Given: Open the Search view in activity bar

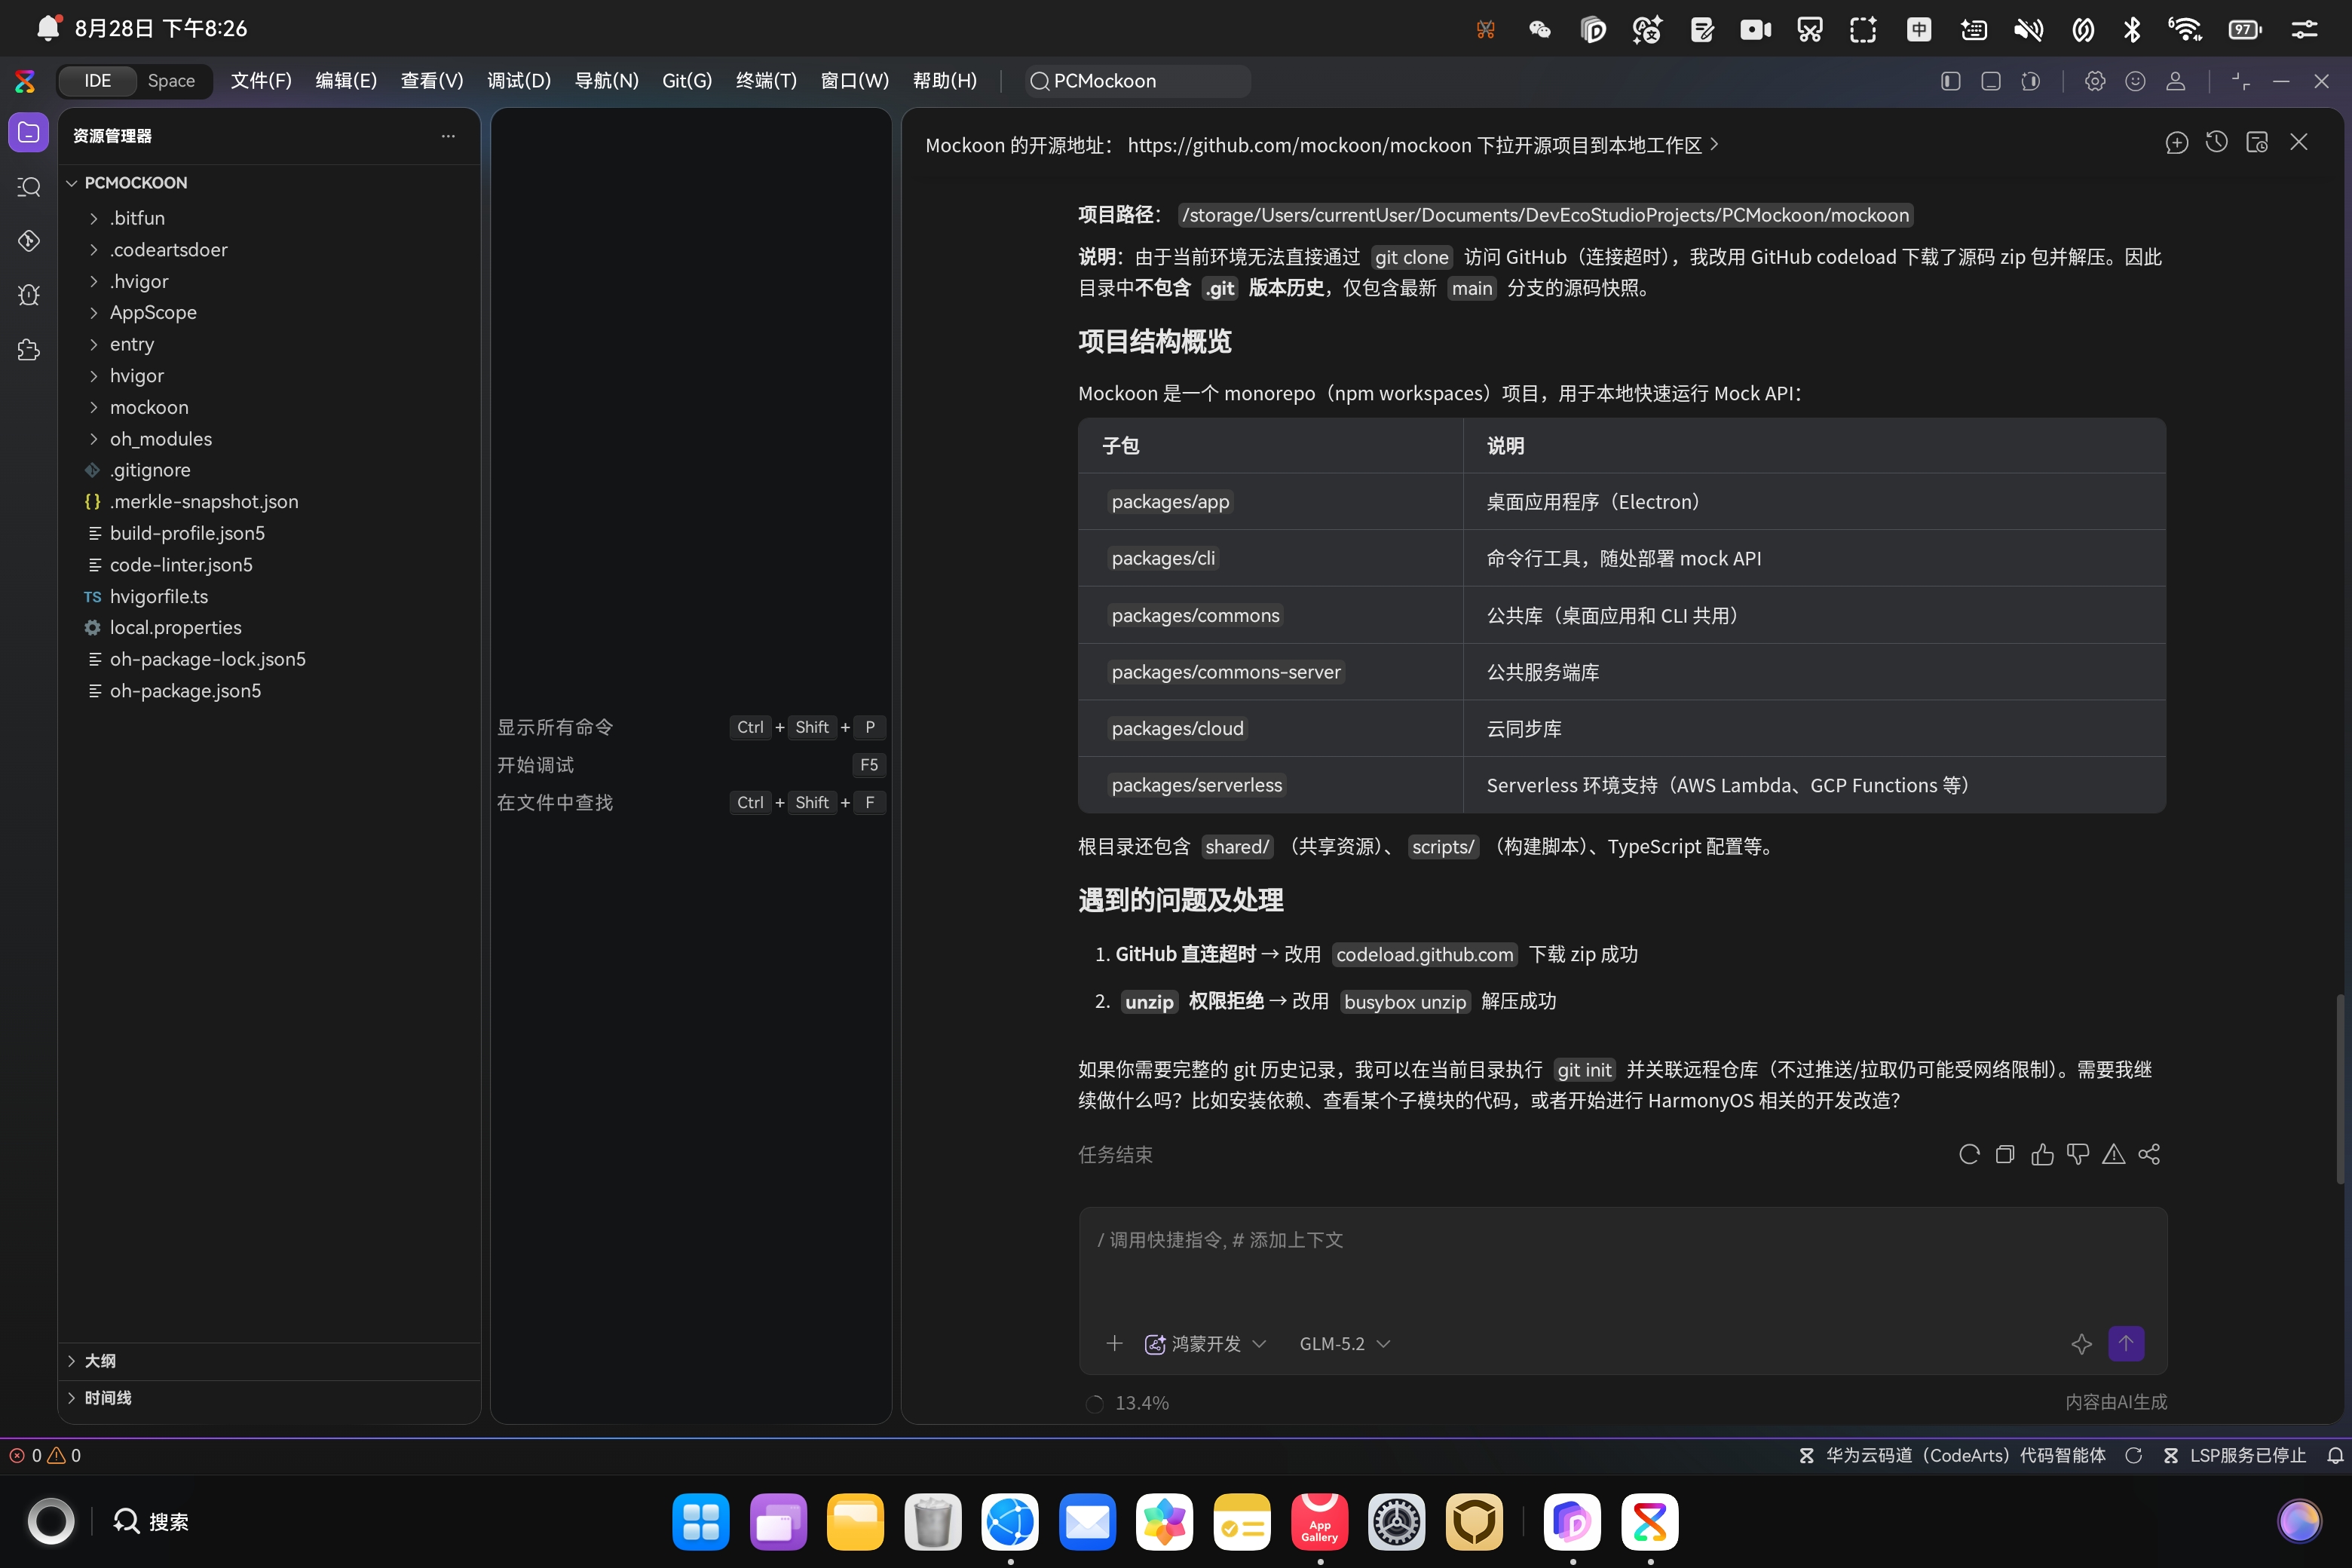Looking at the screenshot, I should 29,187.
